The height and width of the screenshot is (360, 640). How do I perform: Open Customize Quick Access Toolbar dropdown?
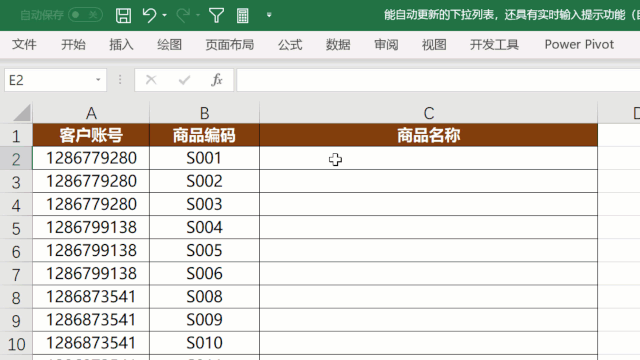point(269,15)
